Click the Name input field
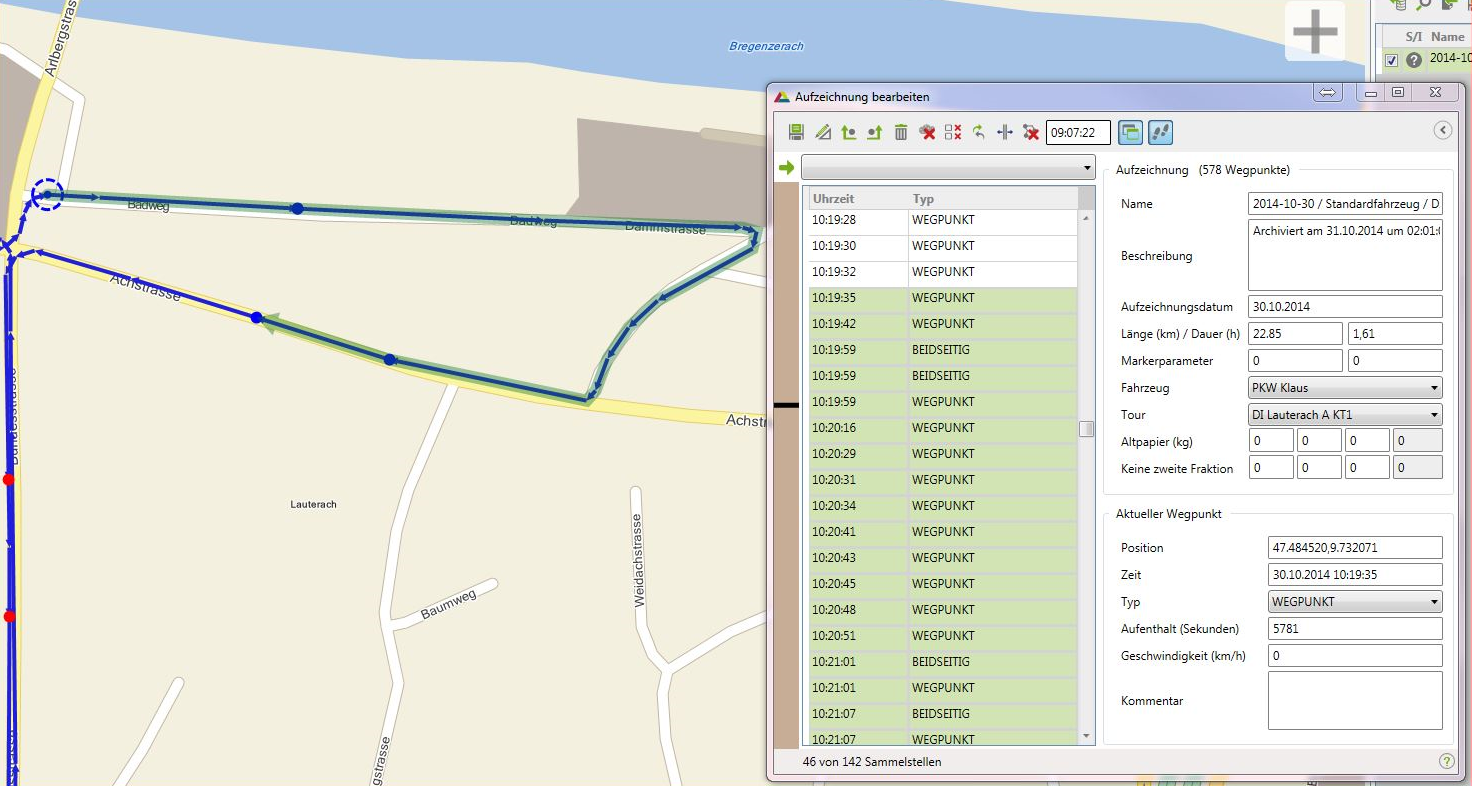 [x=1345, y=204]
